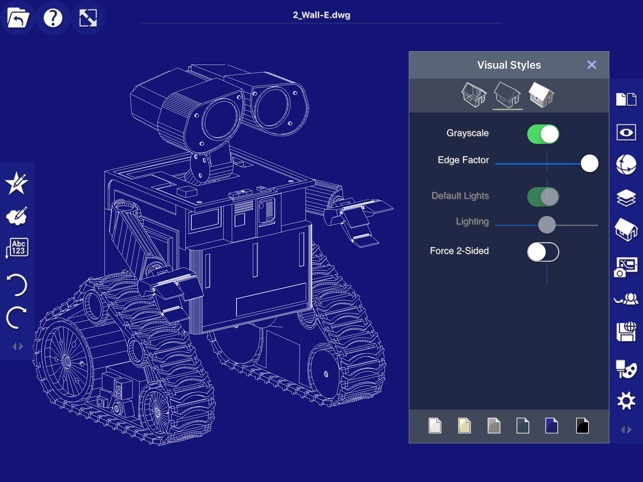Open the 3D orbit globe icon
This screenshot has height=482, width=643.
point(626,165)
